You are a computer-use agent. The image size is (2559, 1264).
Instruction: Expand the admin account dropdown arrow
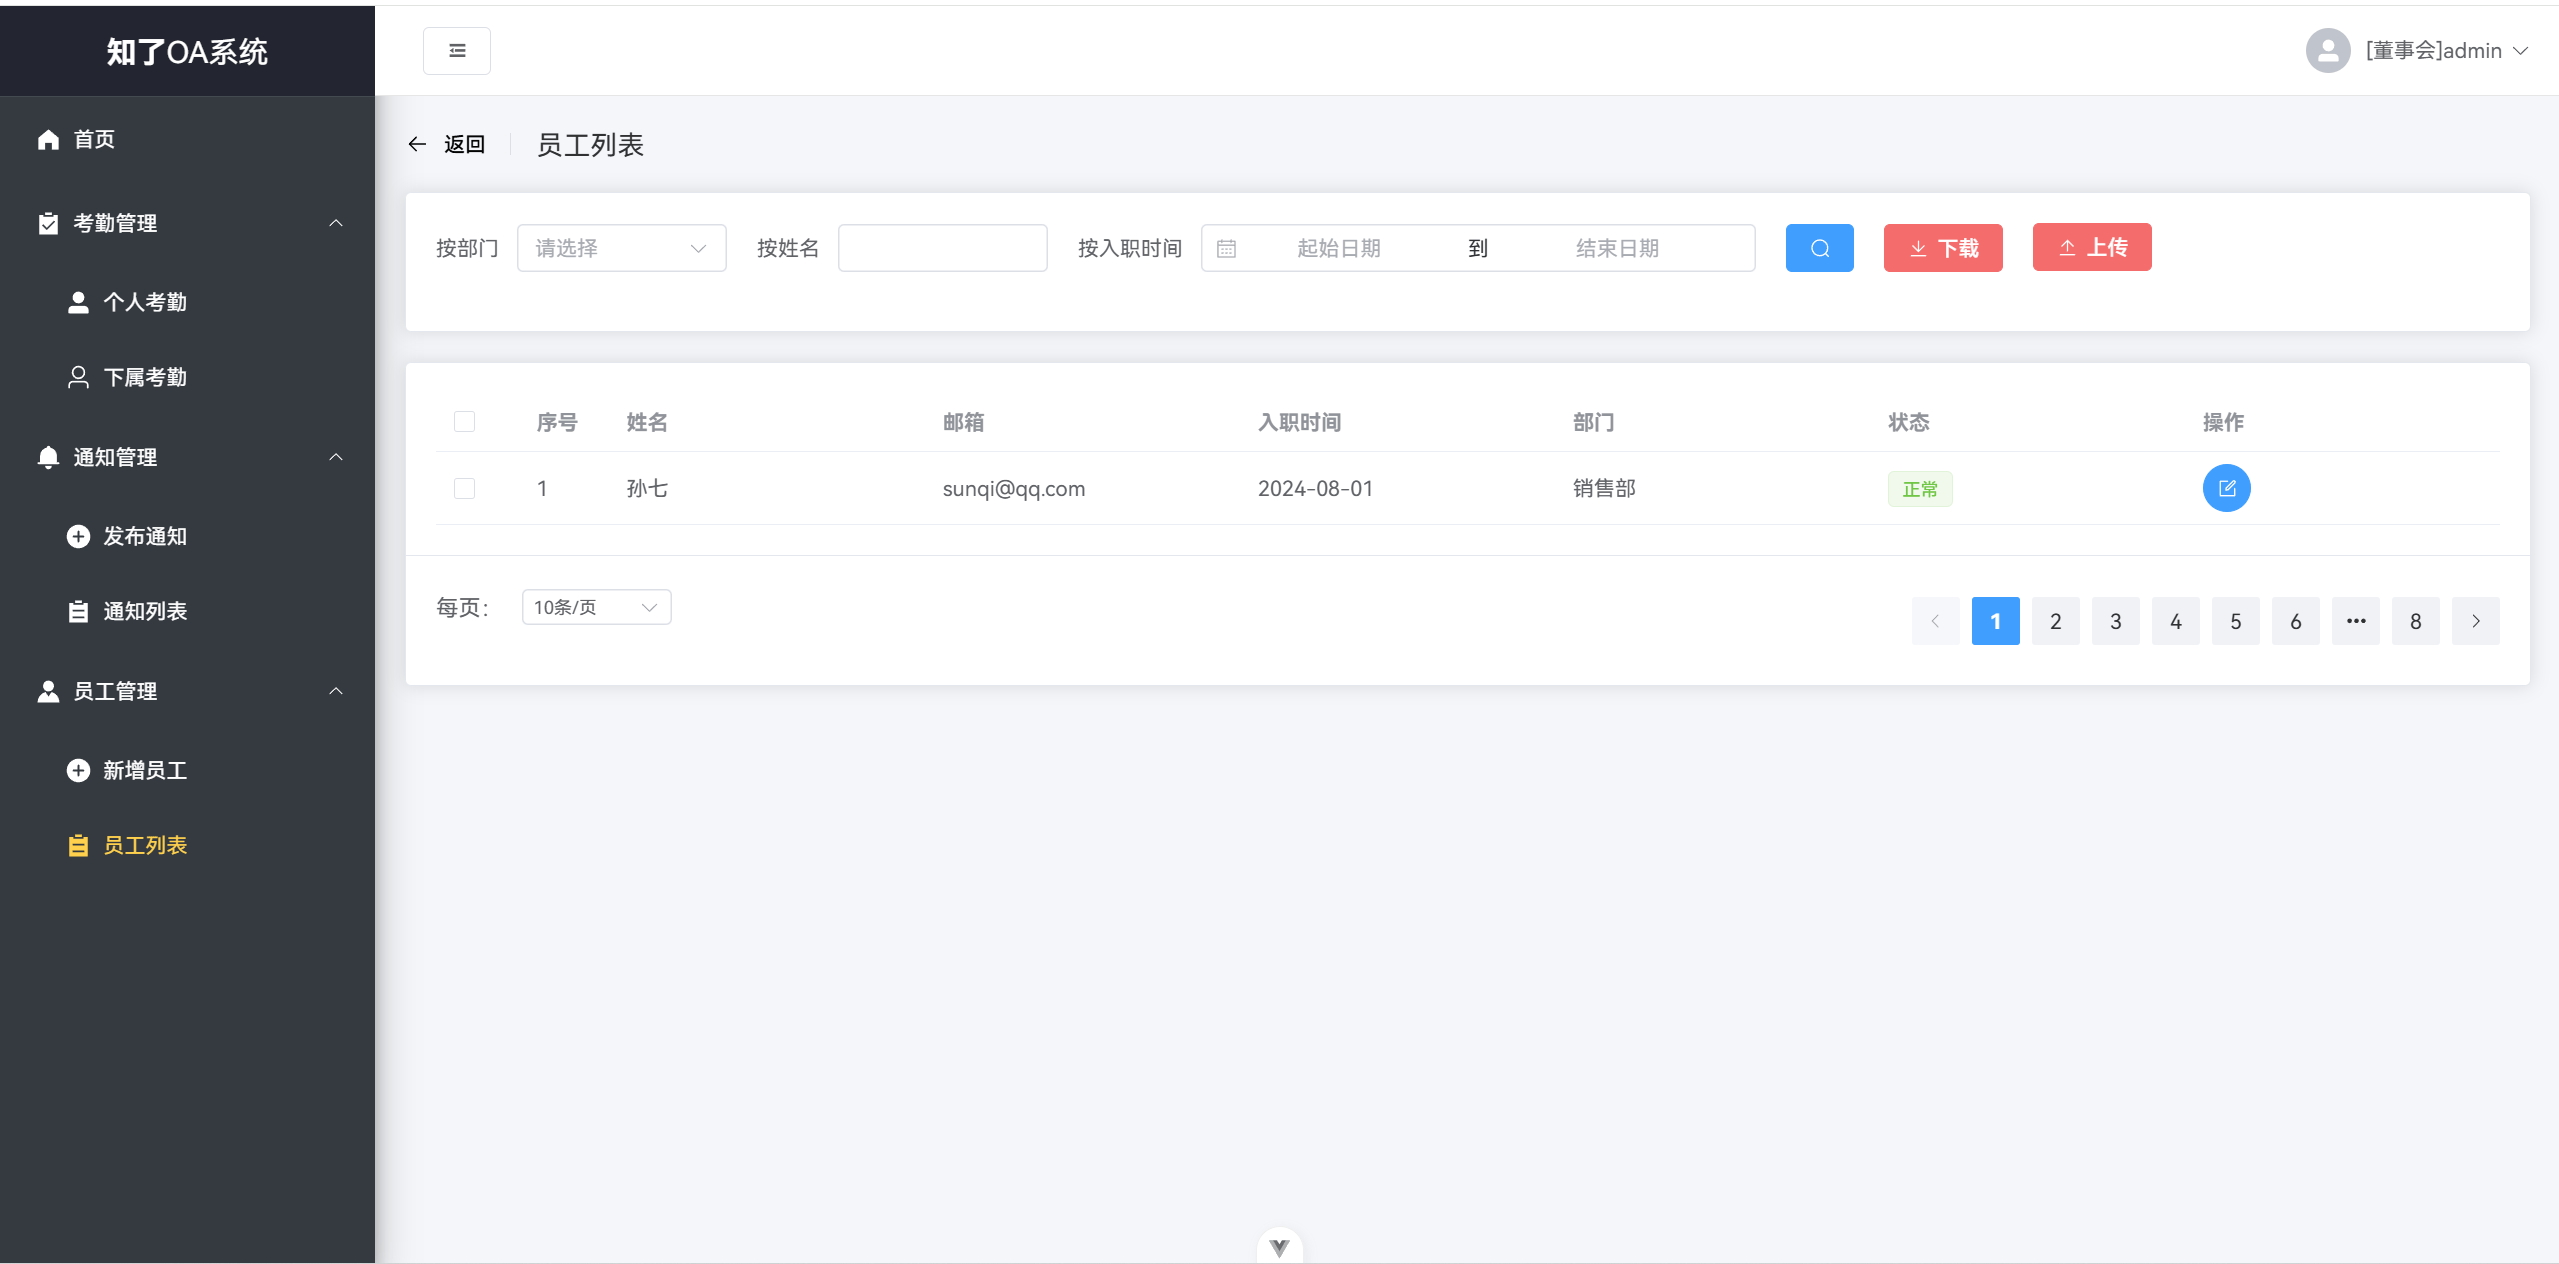click(x=2521, y=51)
